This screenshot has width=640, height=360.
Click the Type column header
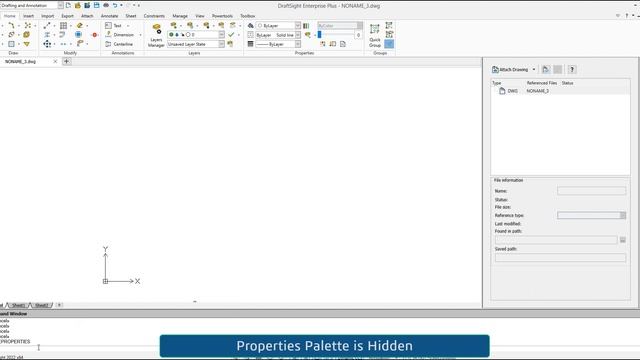[496, 83]
